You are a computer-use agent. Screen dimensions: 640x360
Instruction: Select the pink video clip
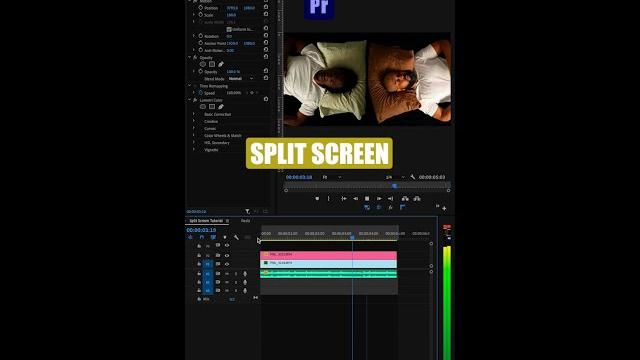[329, 255]
